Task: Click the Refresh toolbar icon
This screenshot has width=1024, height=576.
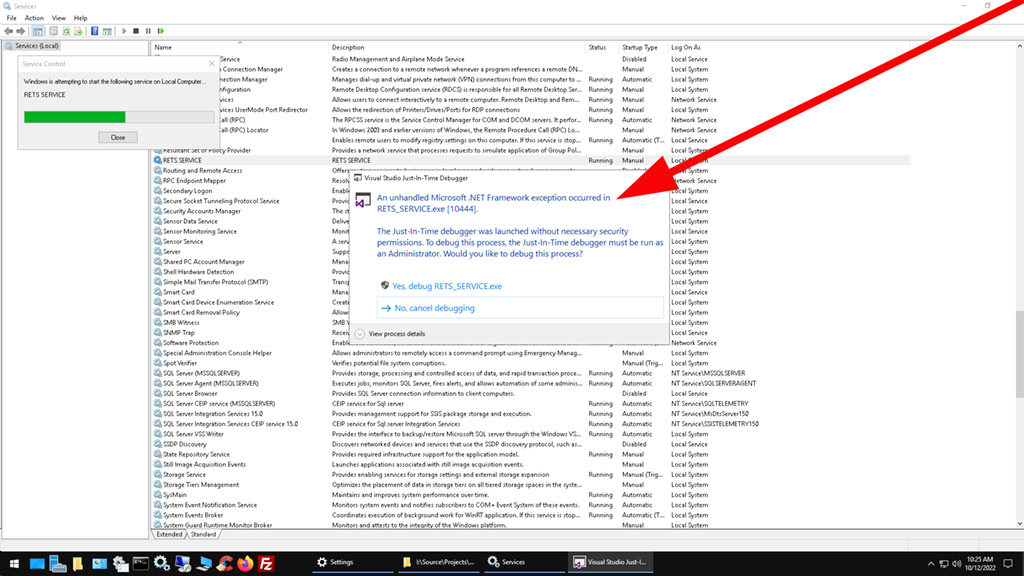Action: [66, 31]
